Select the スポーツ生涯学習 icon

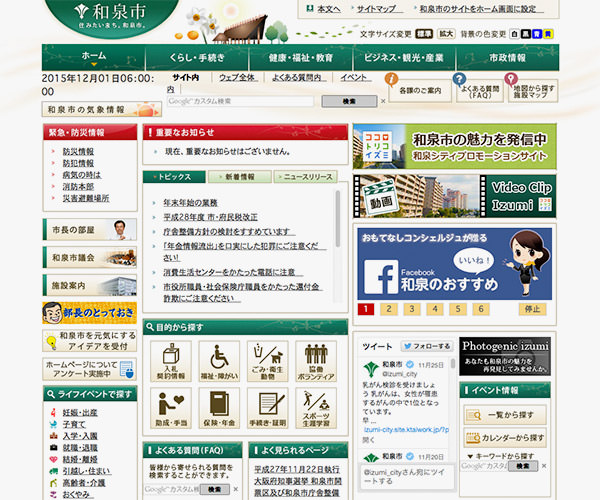pyautogui.click(x=315, y=409)
